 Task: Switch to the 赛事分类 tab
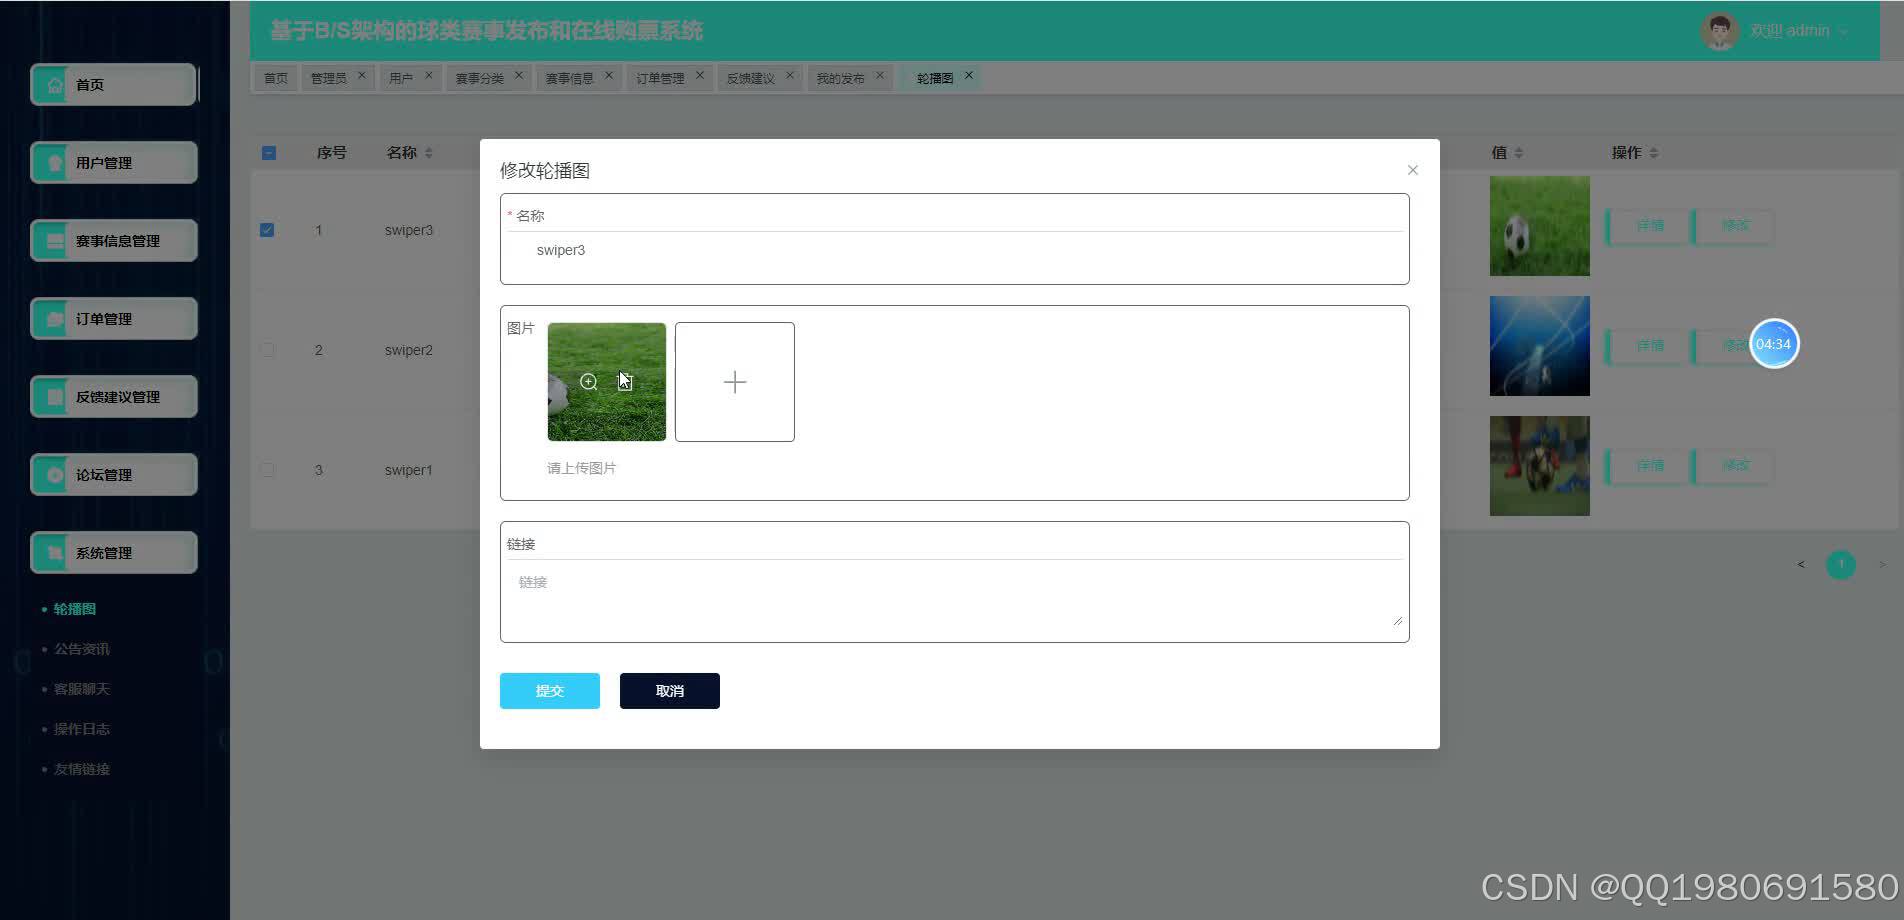pyautogui.click(x=480, y=76)
